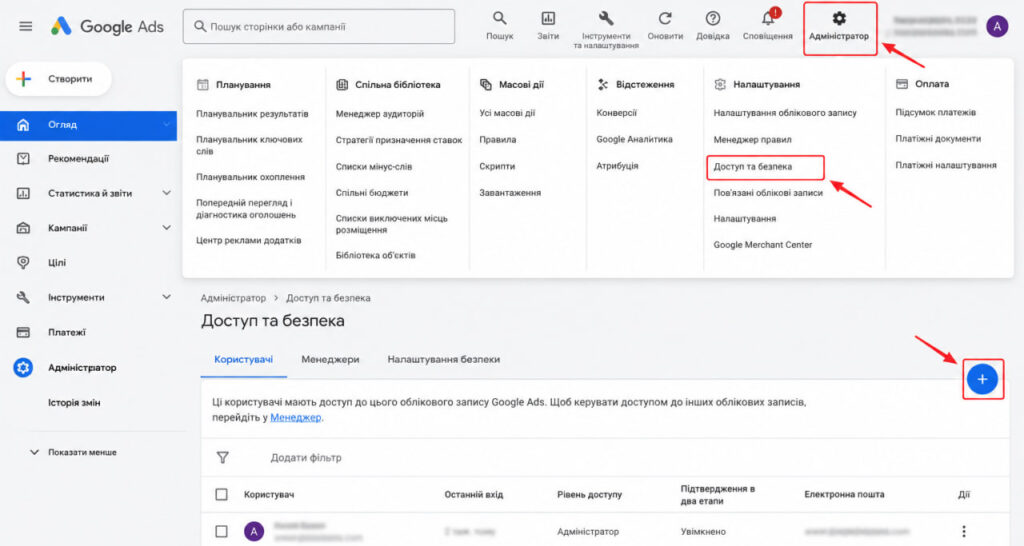The height and width of the screenshot is (546, 1024).
Task: Open Довідка help icon
Action: (712, 18)
